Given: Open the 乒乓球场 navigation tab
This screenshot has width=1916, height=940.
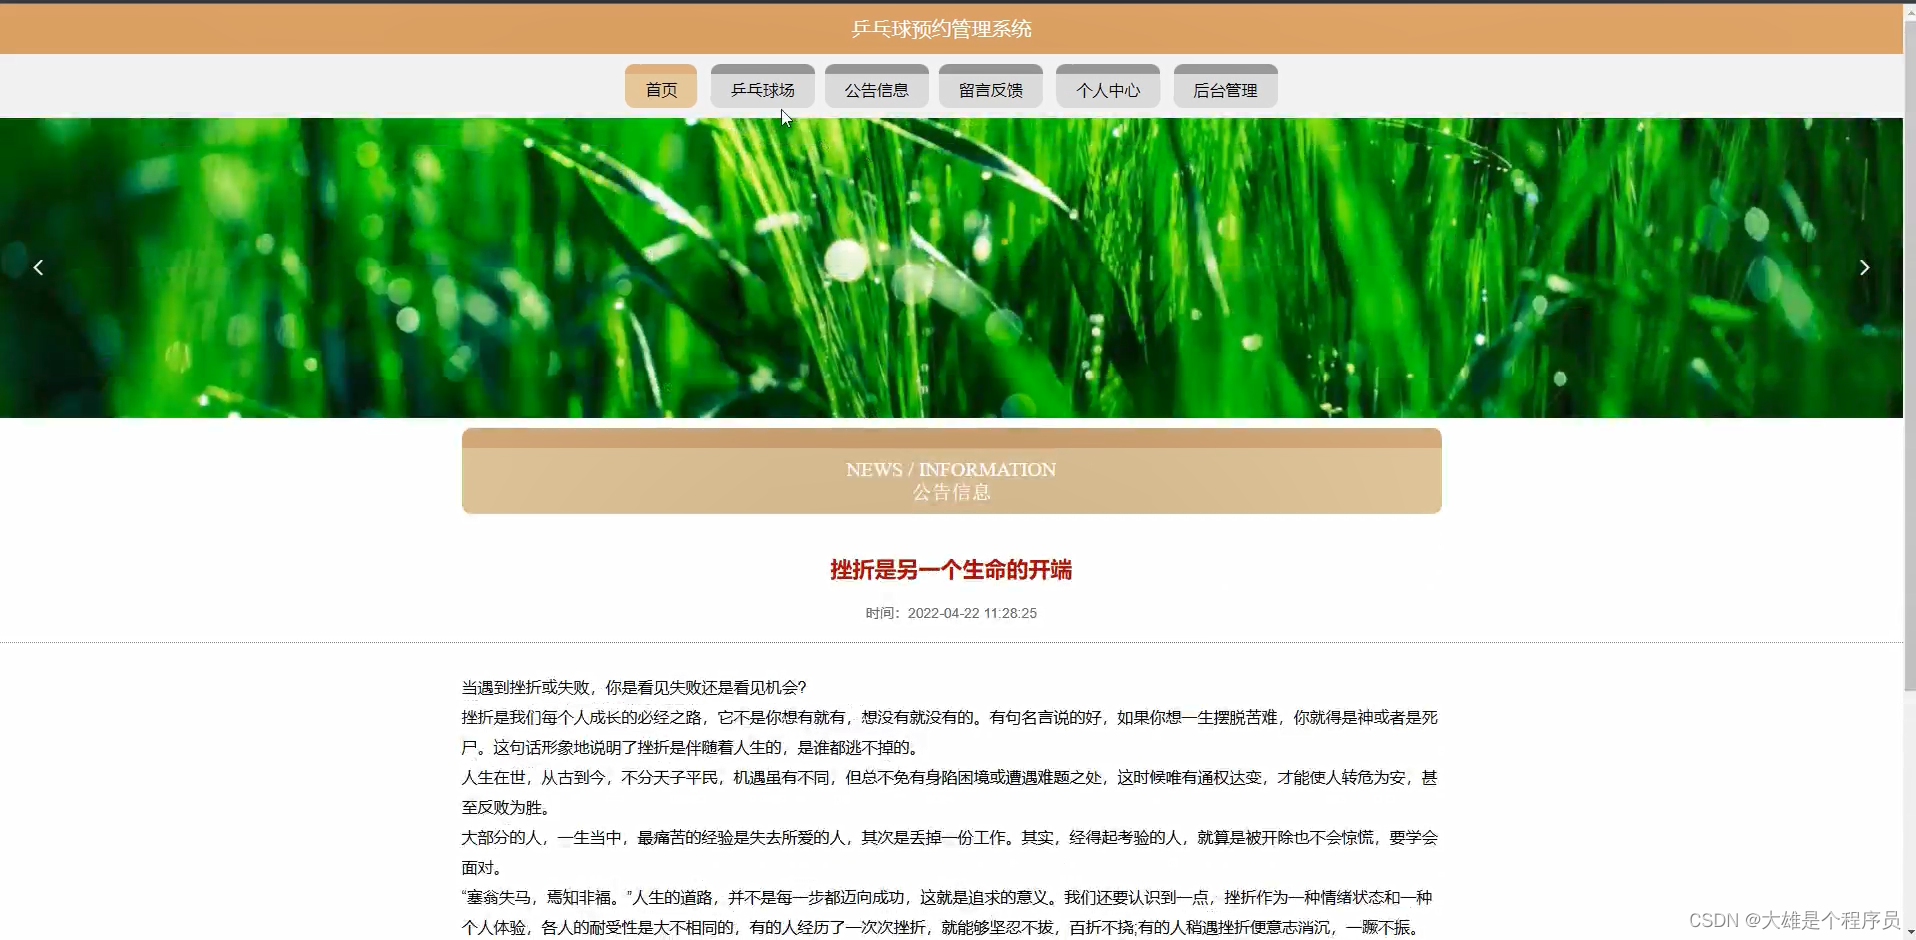Looking at the screenshot, I should [x=763, y=88].
